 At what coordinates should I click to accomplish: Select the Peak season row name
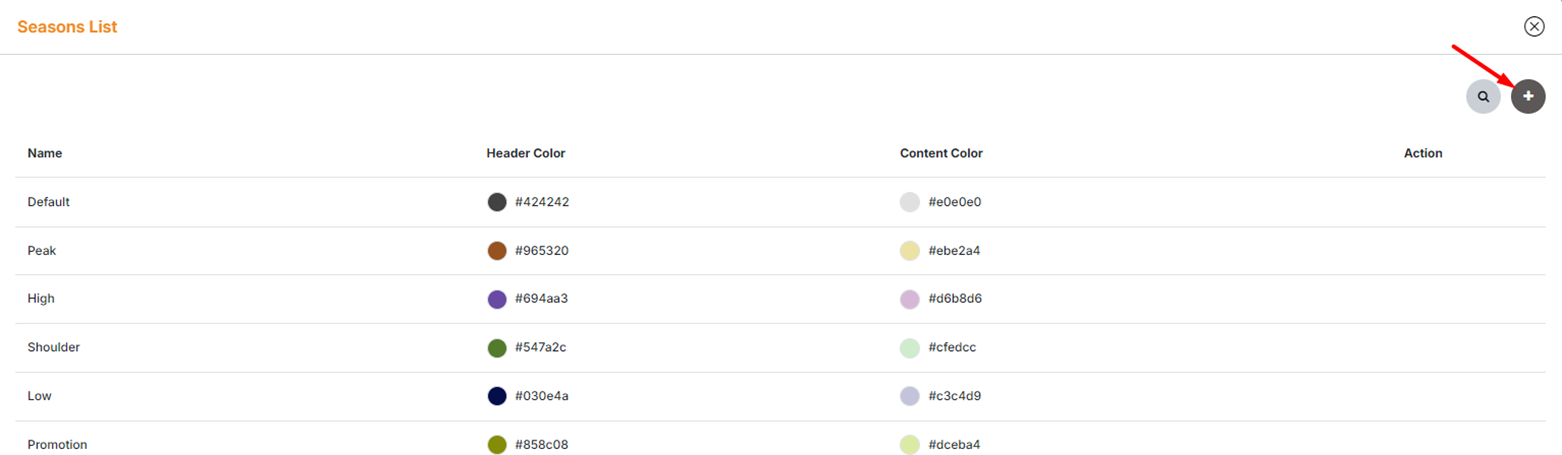pos(42,250)
